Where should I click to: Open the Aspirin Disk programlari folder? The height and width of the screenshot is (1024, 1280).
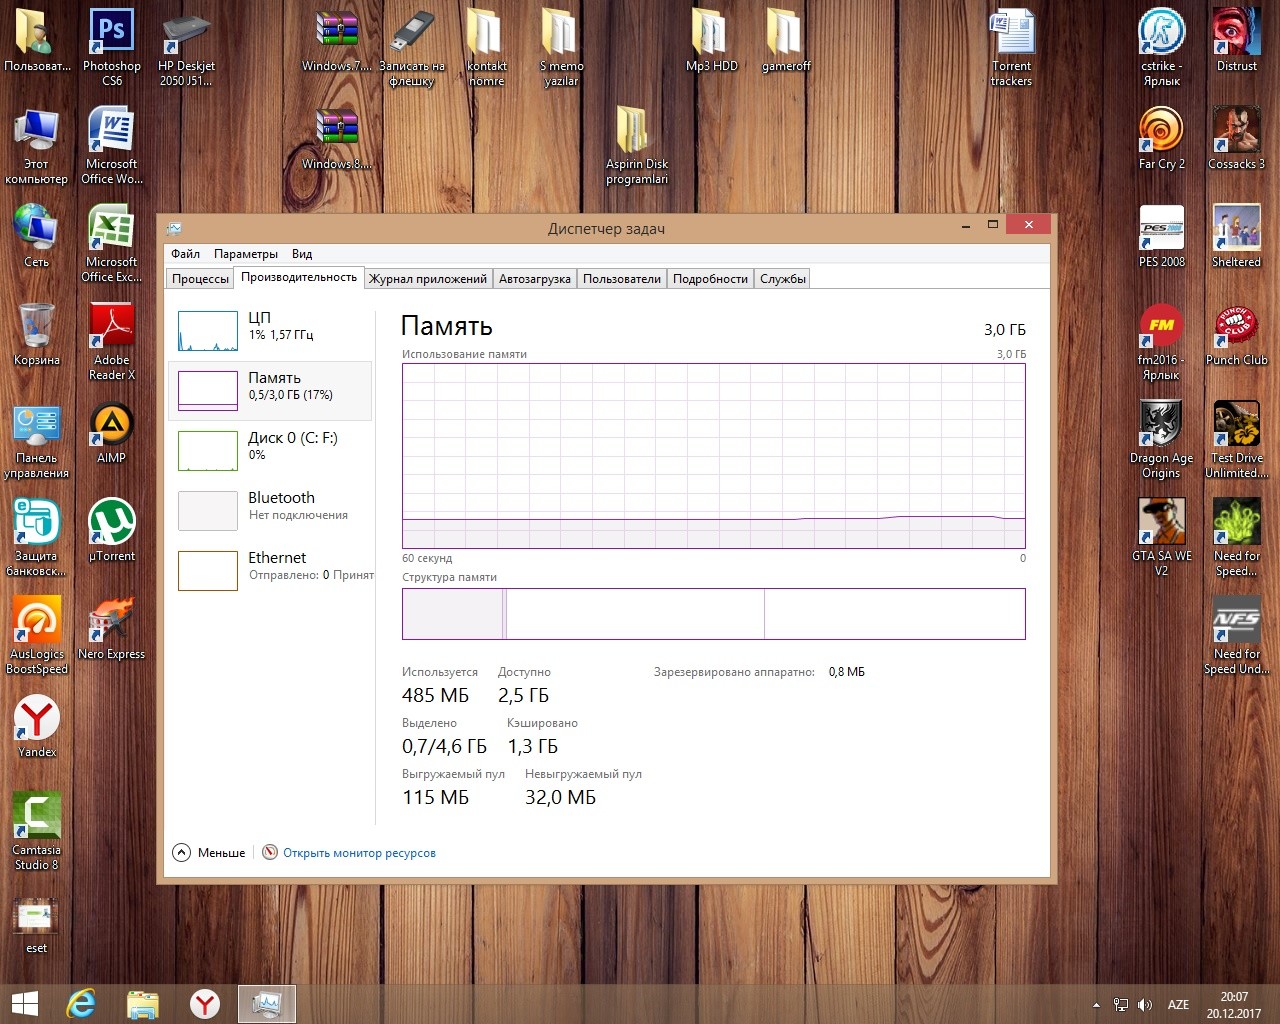tap(636, 146)
